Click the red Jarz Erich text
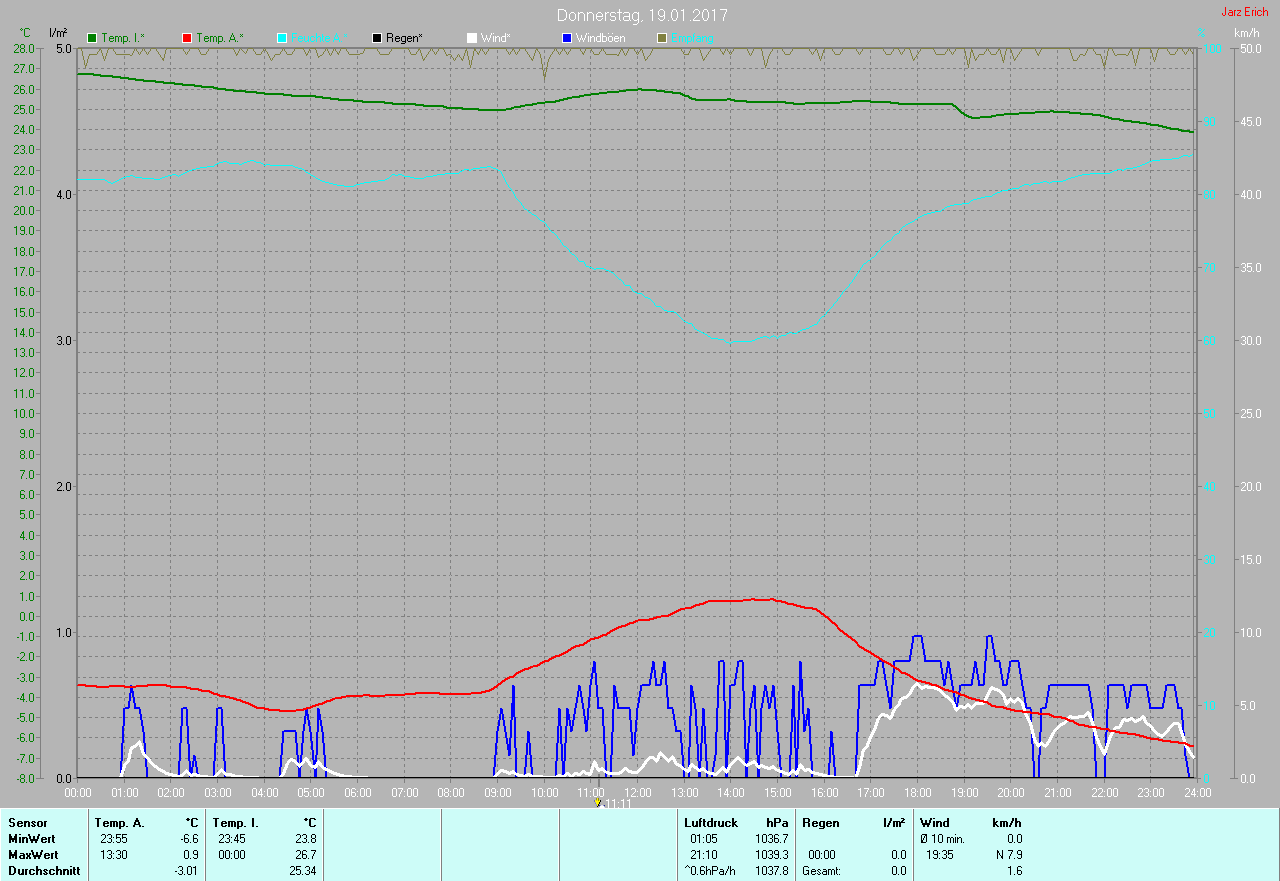 pos(1244,12)
